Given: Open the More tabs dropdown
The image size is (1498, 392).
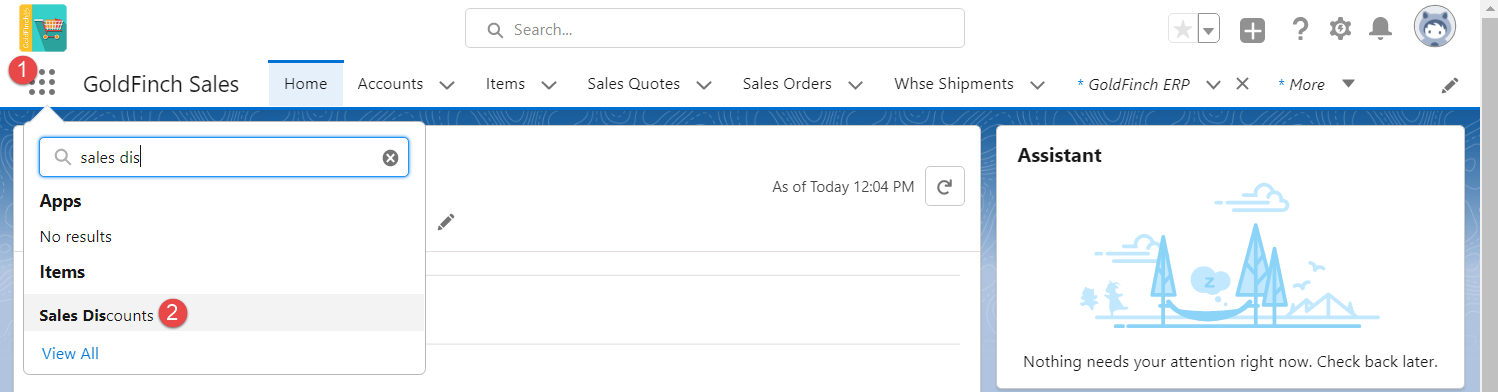Looking at the screenshot, I should point(1317,84).
